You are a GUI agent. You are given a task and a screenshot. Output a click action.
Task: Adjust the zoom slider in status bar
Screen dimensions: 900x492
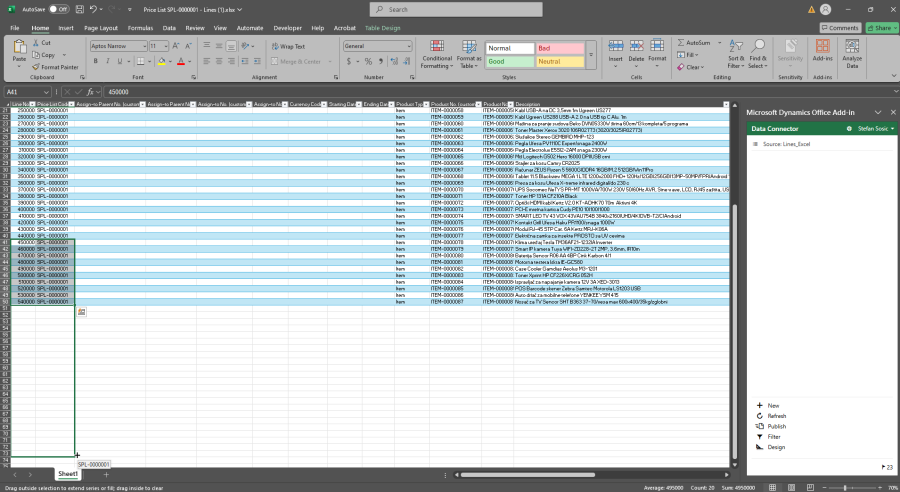click(x=845, y=487)
